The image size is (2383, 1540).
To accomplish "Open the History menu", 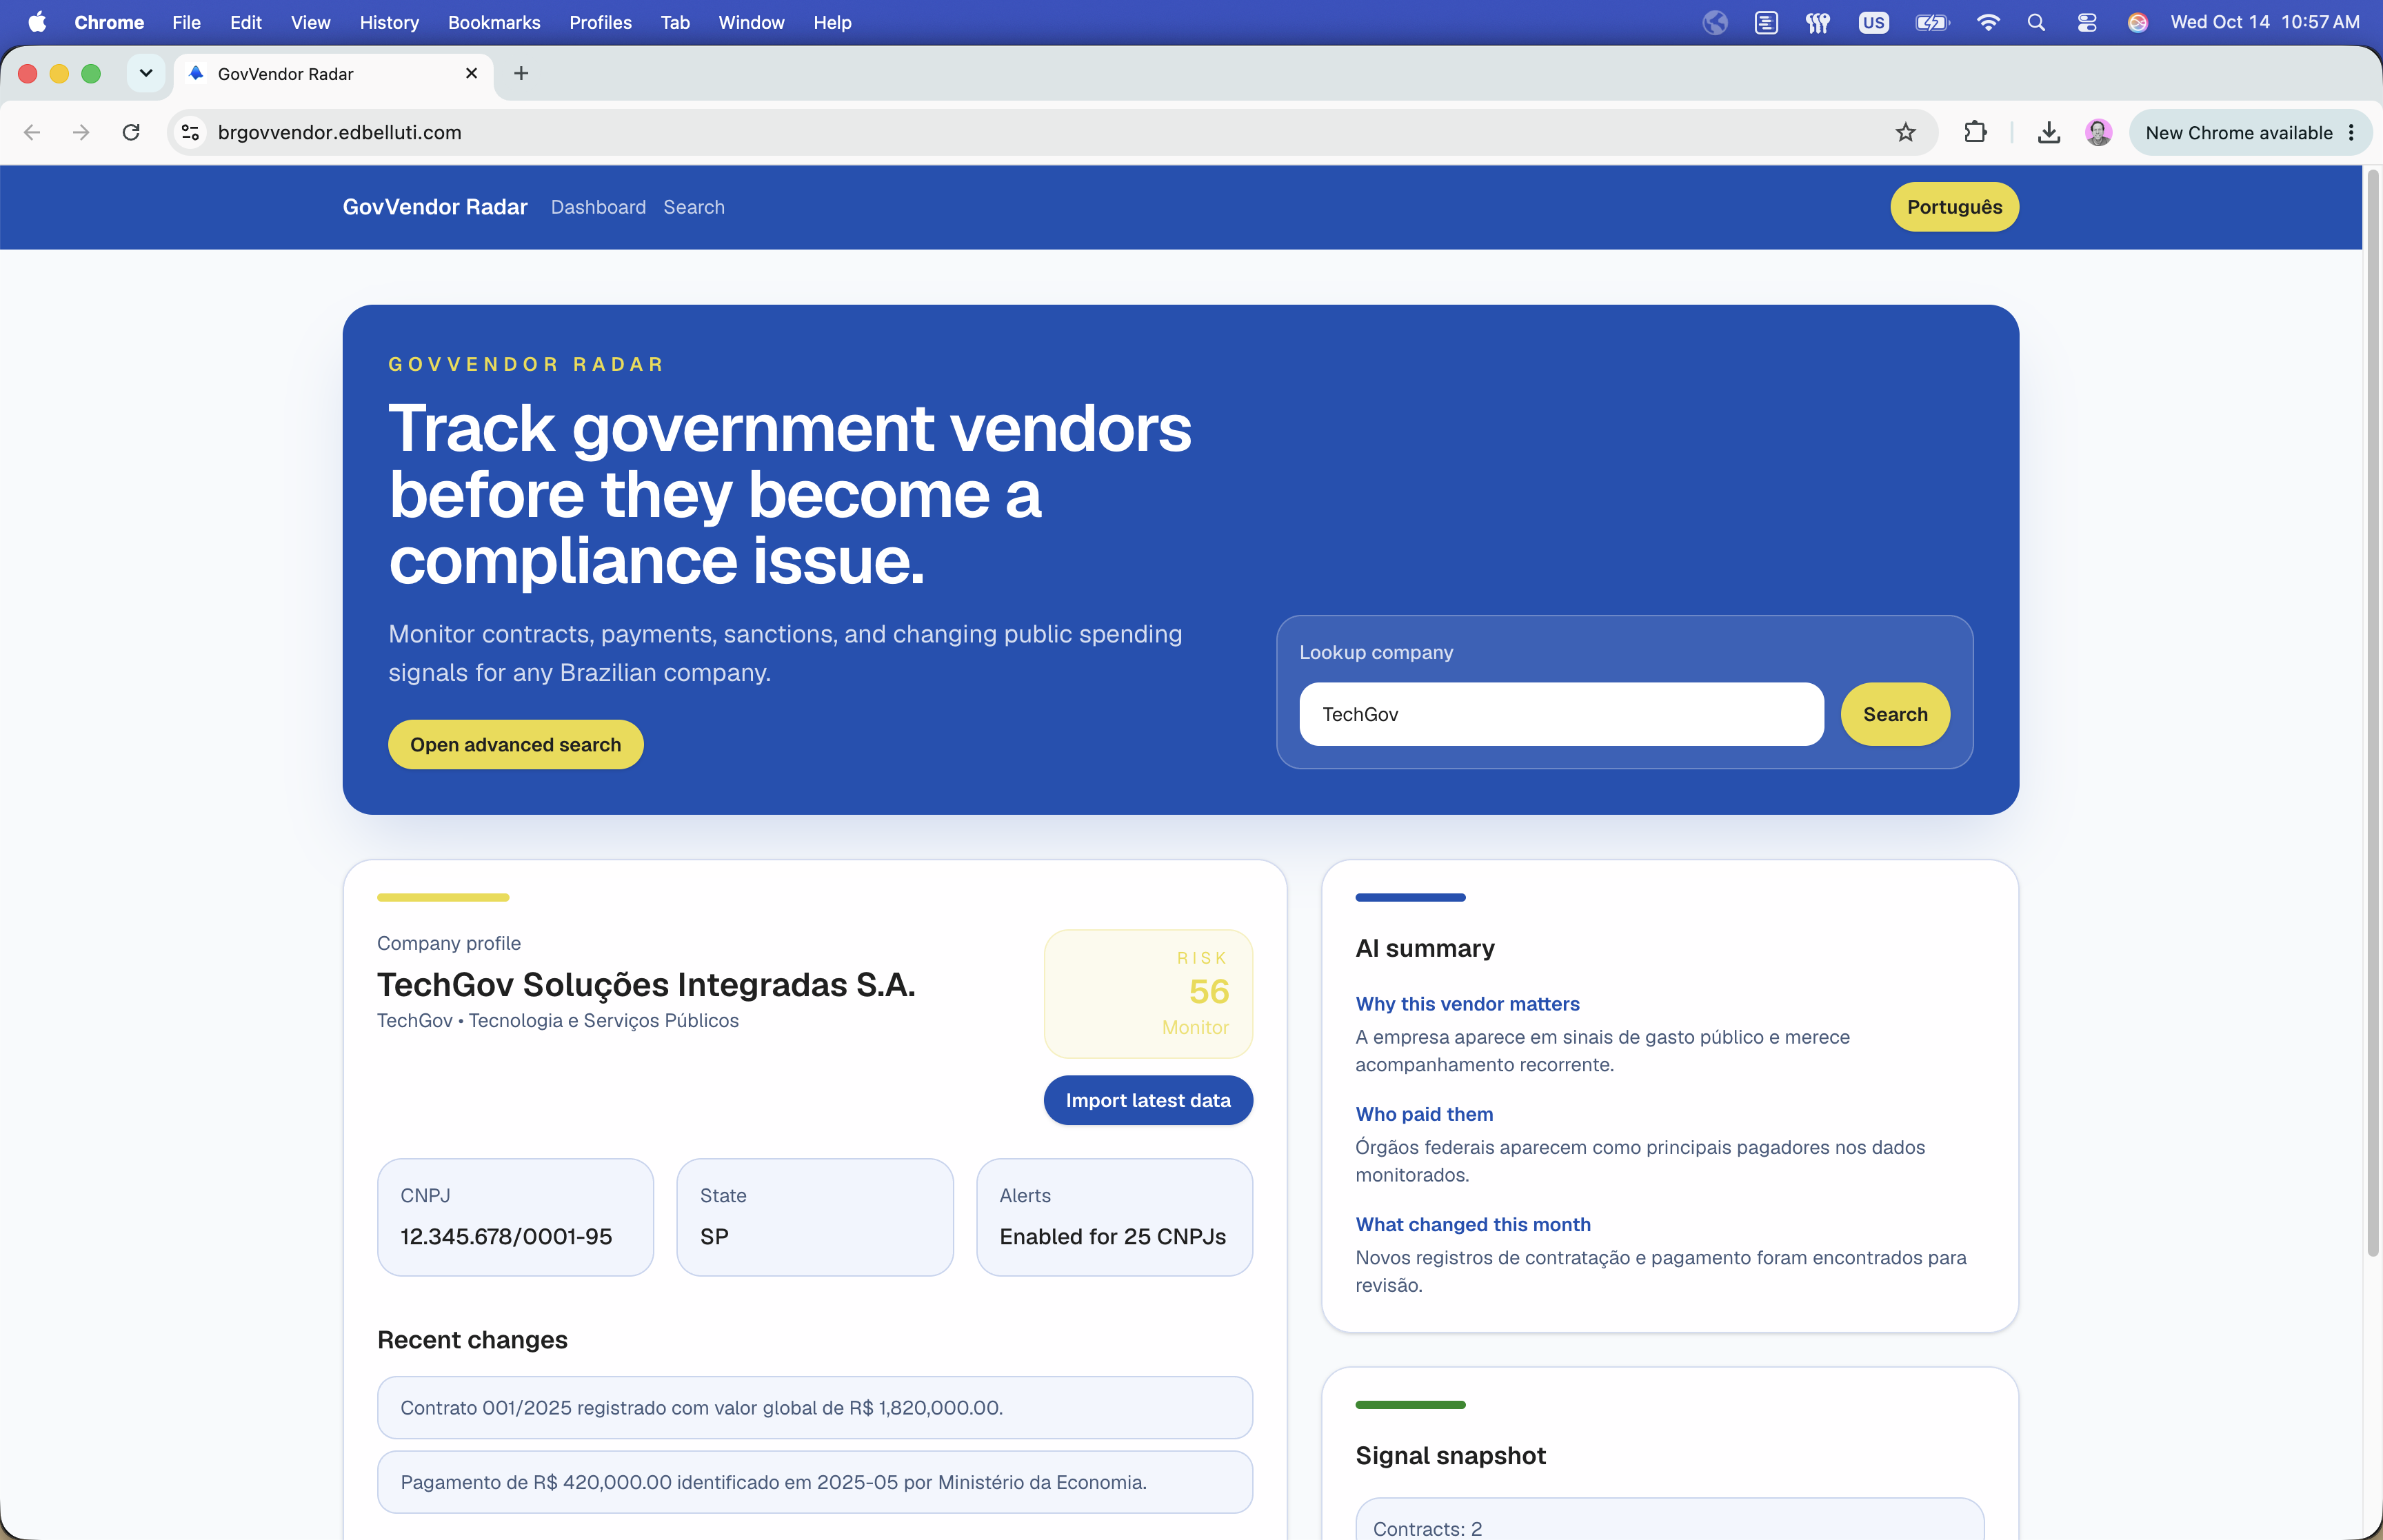I will (x=389, y=22).
